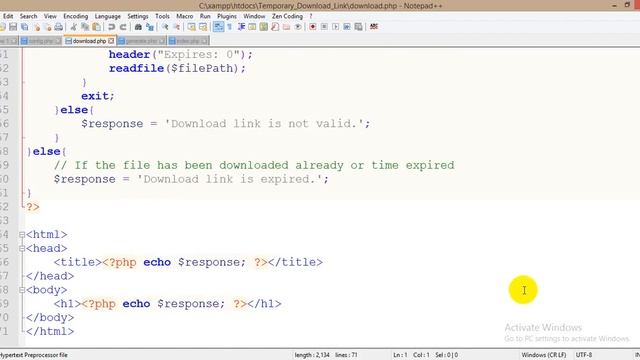Open the Language menu
This screenshot has height=360, width=640.
[108, 16]
